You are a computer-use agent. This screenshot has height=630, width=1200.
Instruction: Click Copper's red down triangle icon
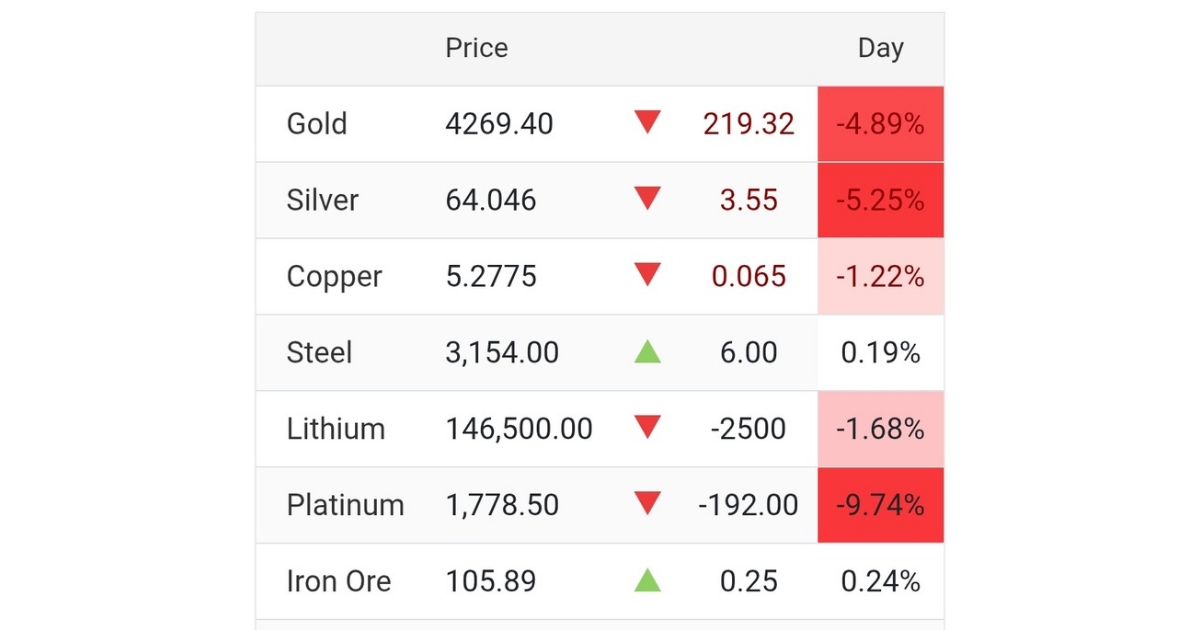pos(648,275)
